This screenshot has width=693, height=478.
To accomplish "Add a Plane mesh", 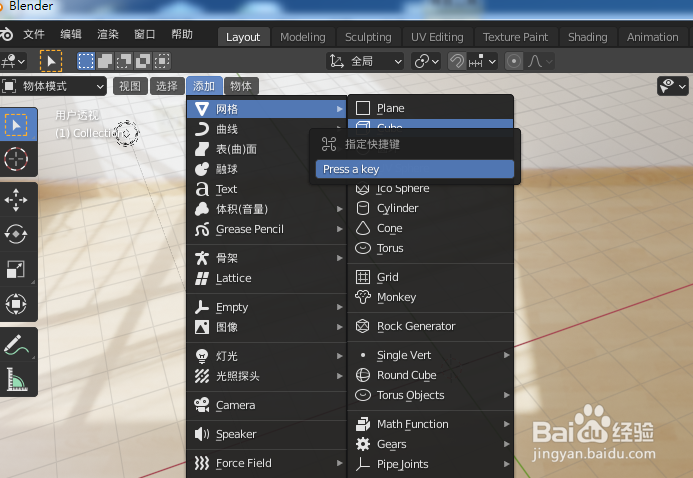I will 431,108.
